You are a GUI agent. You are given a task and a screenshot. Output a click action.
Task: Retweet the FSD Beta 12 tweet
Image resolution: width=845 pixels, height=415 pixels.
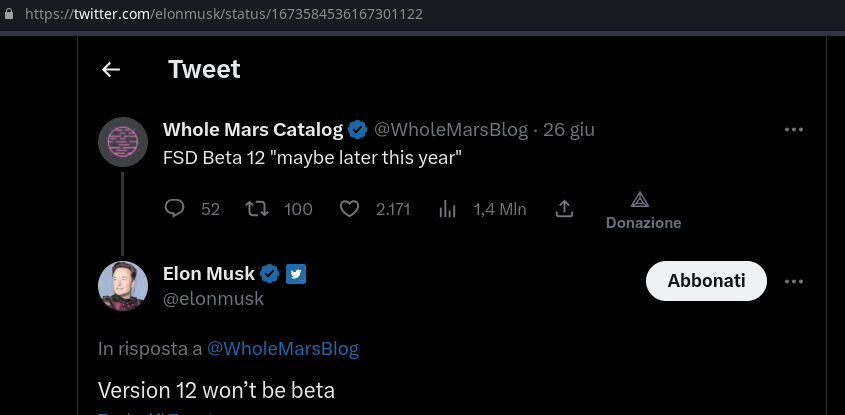[x=257, y=209]
